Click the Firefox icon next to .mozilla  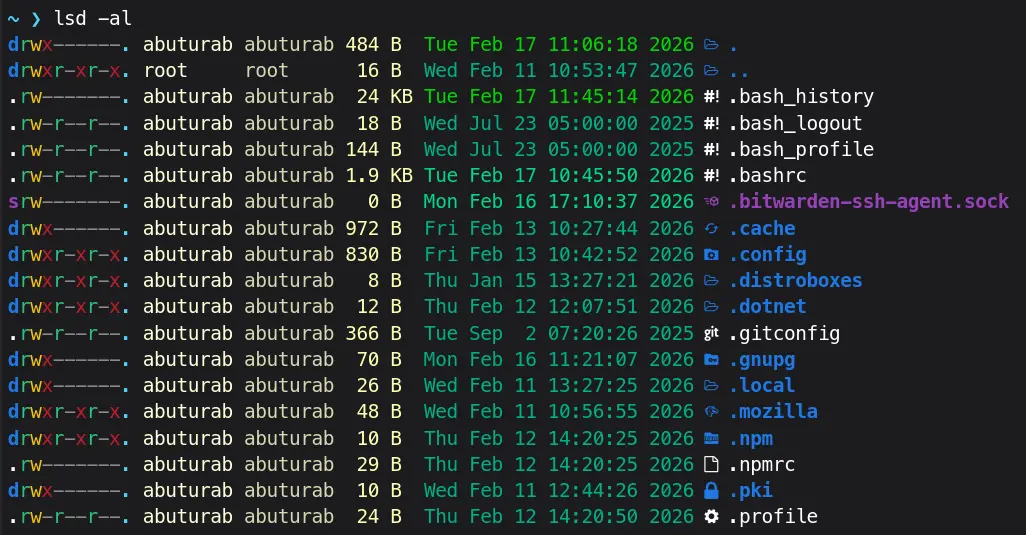(711, 412)
